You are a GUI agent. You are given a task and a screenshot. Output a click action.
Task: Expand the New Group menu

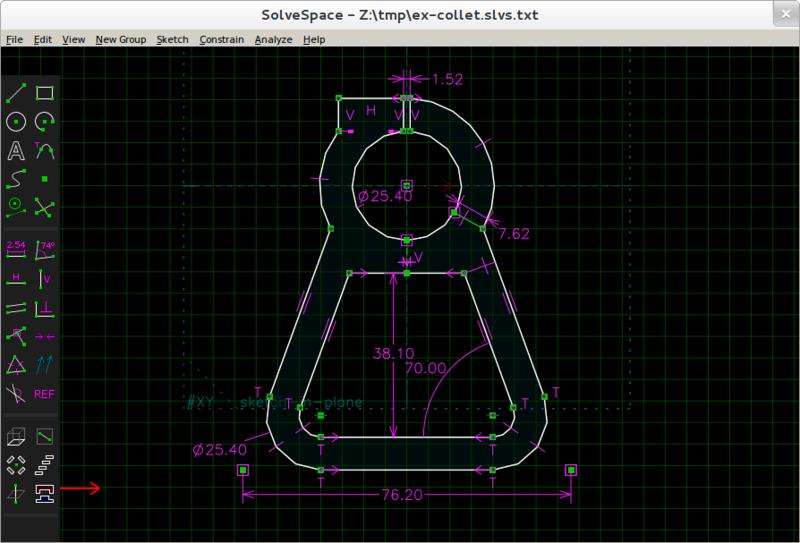[120, 40]
